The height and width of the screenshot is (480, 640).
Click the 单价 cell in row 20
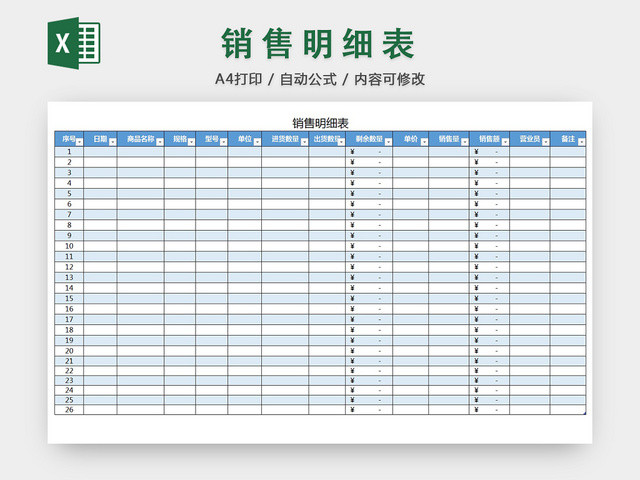411,351
